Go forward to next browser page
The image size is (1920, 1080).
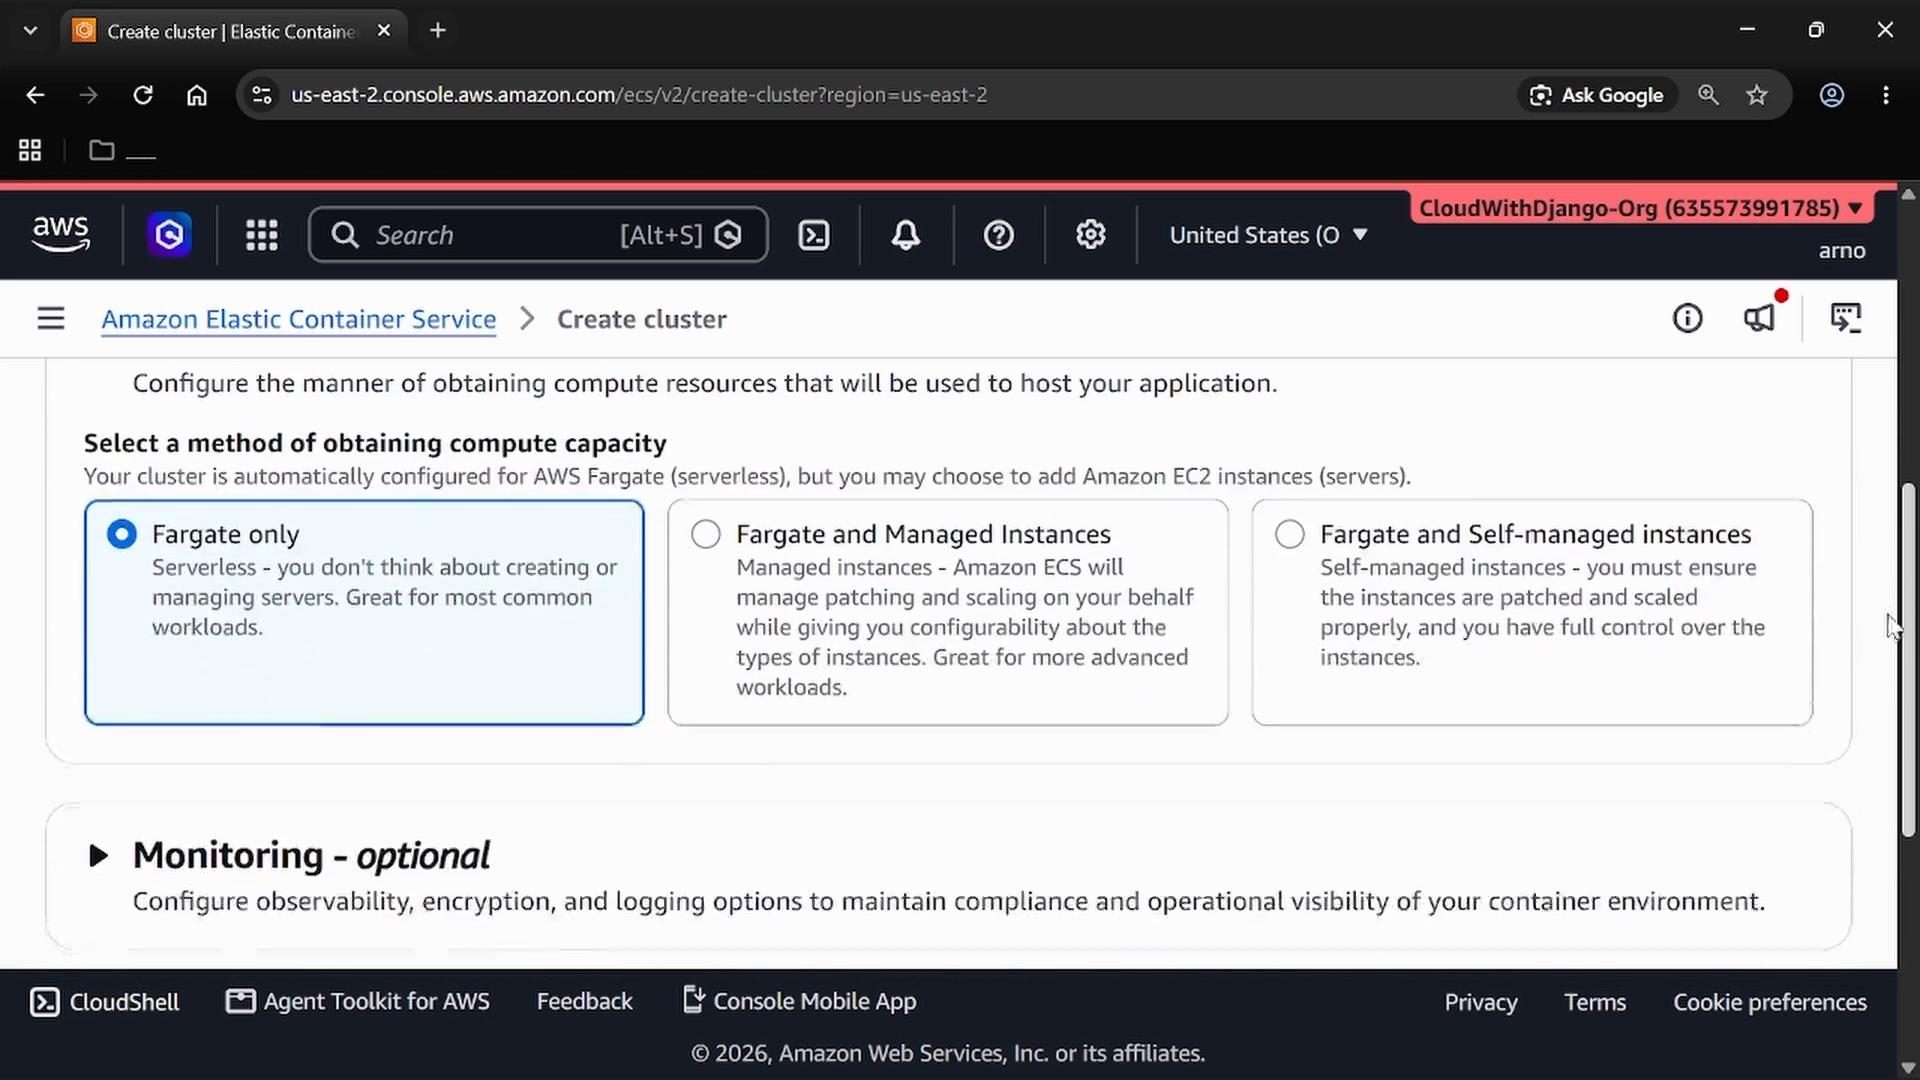[x=89, y=95]
